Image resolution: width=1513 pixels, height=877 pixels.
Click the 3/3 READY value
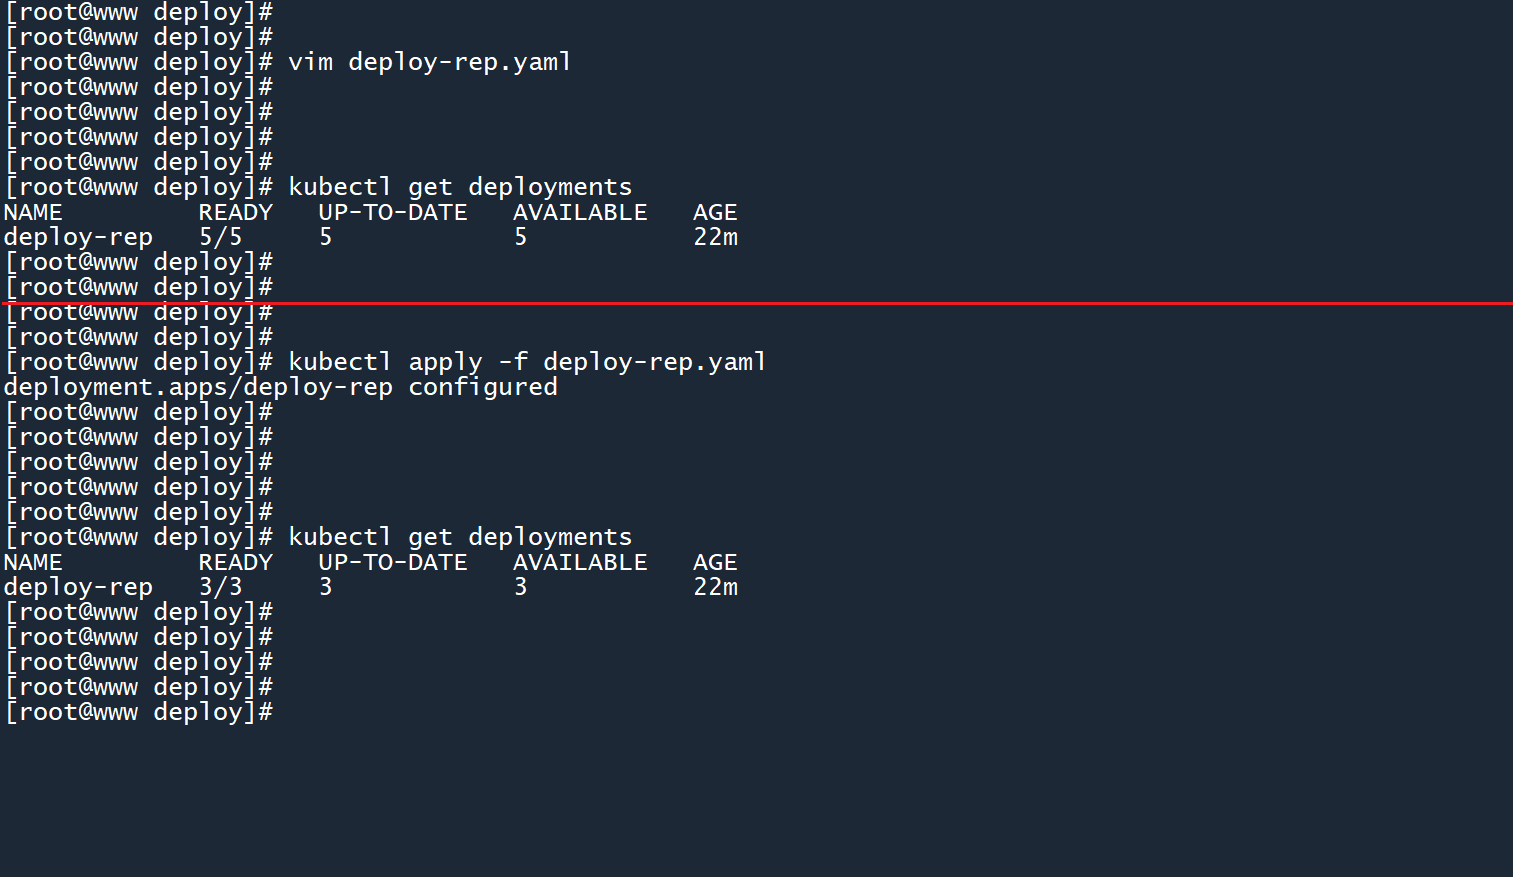pyautogui.click(x=220, y=587)
